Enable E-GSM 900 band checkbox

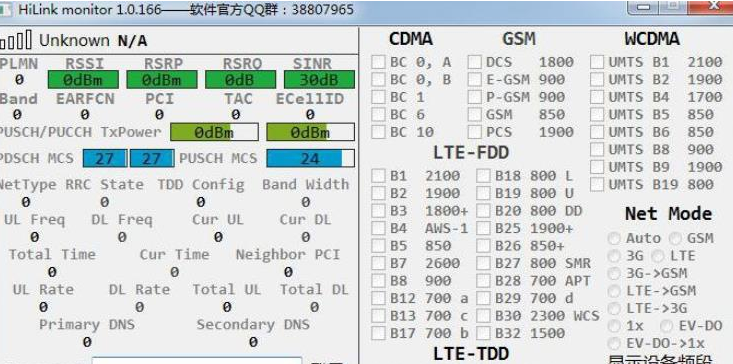(474, 79)
